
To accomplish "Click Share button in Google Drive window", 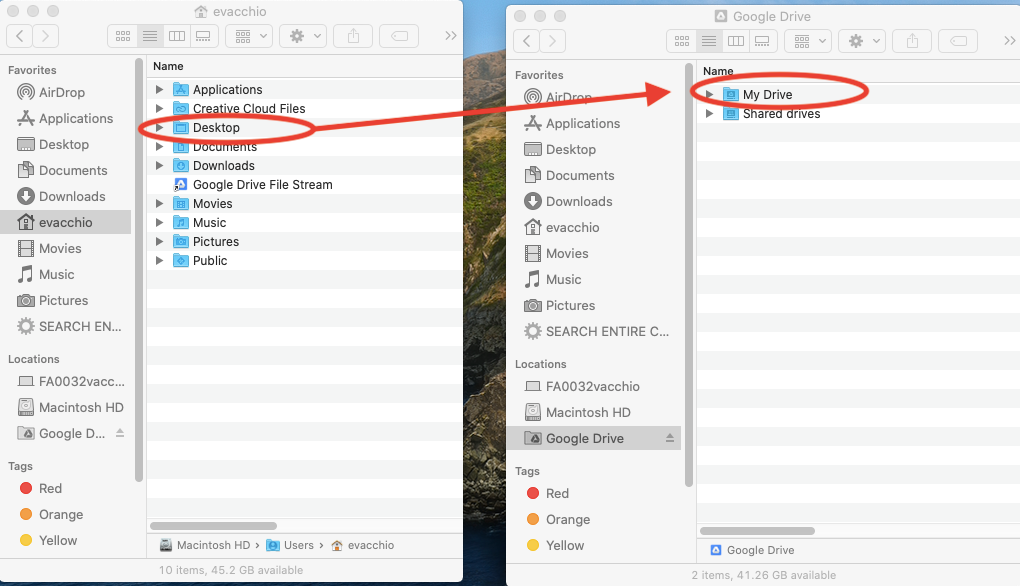I will point(913,41).
